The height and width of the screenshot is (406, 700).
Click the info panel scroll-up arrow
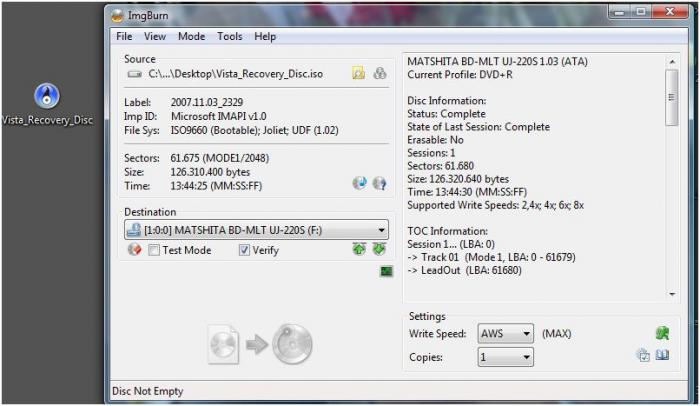point(672,62)
